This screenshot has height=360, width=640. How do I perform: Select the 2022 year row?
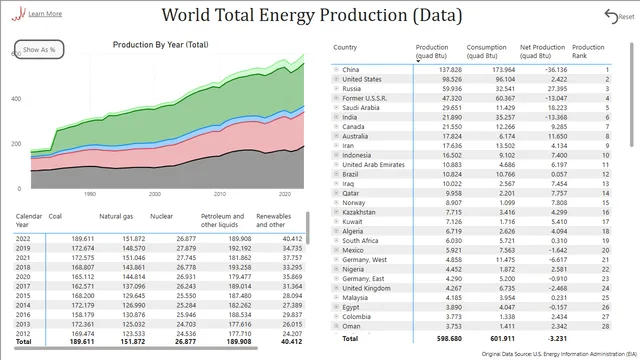(159, 238)
